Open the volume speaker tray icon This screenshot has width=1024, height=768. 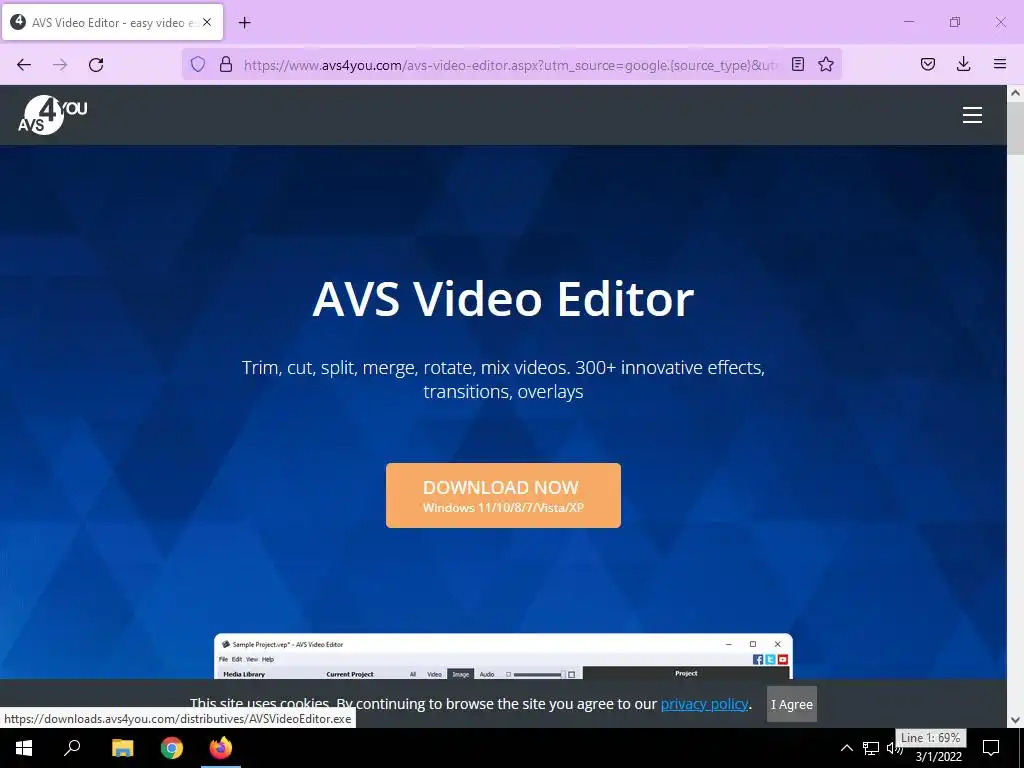[x=892, y=748]
